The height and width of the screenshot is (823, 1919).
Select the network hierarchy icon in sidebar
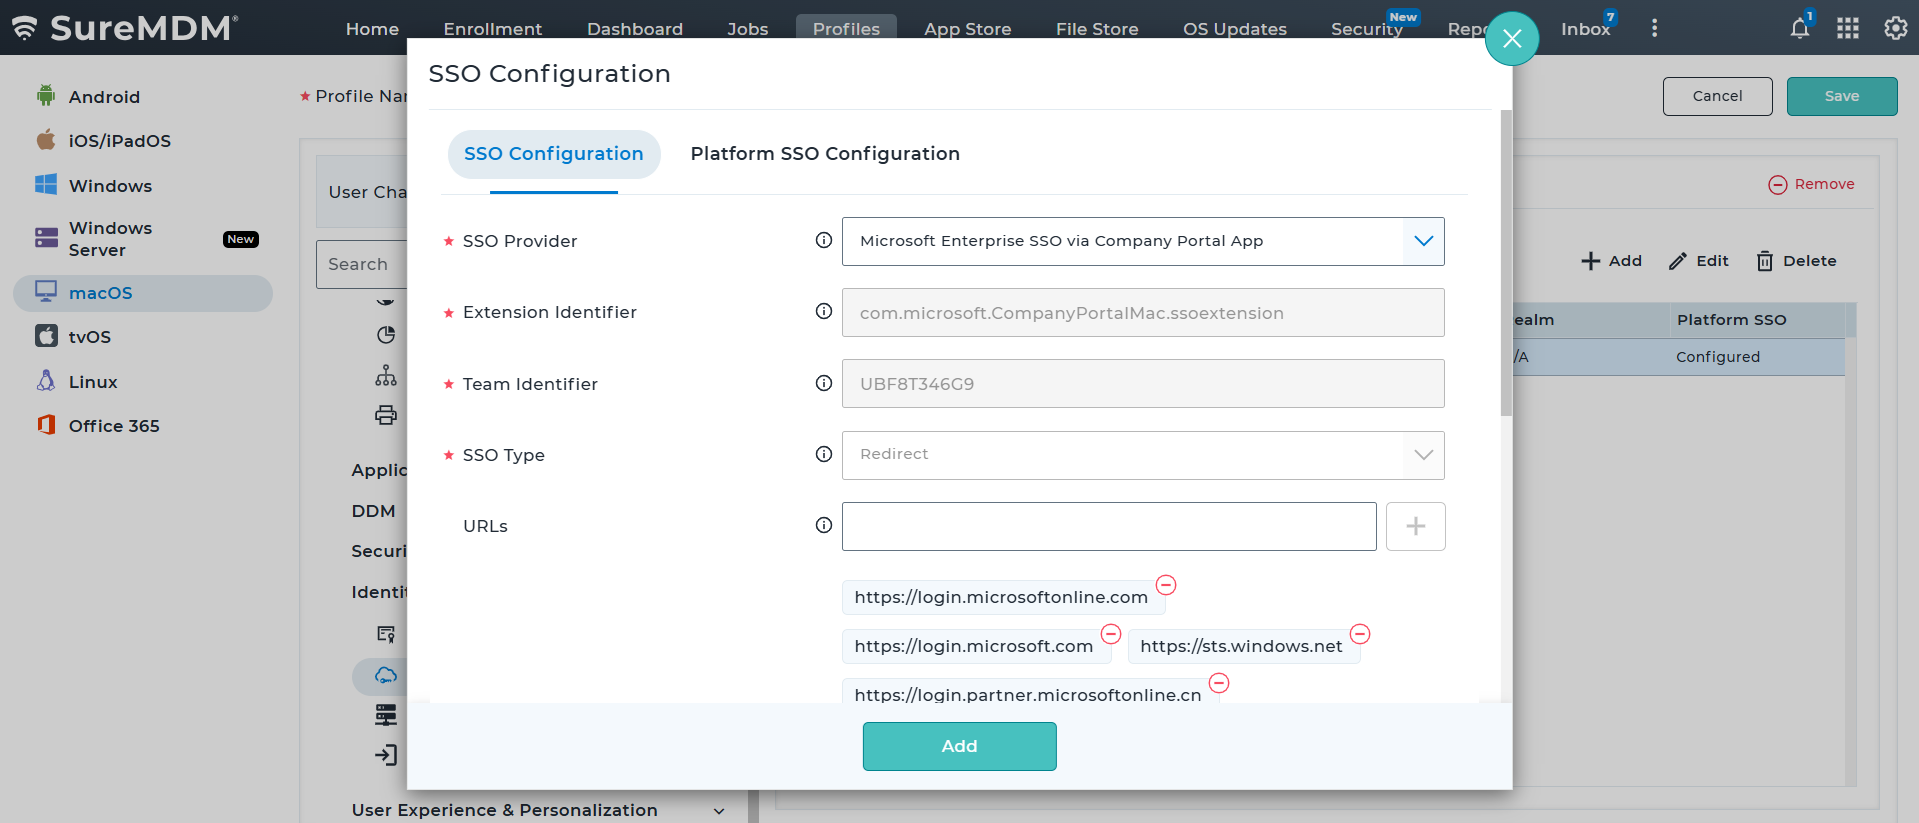[x=386, y=375]
